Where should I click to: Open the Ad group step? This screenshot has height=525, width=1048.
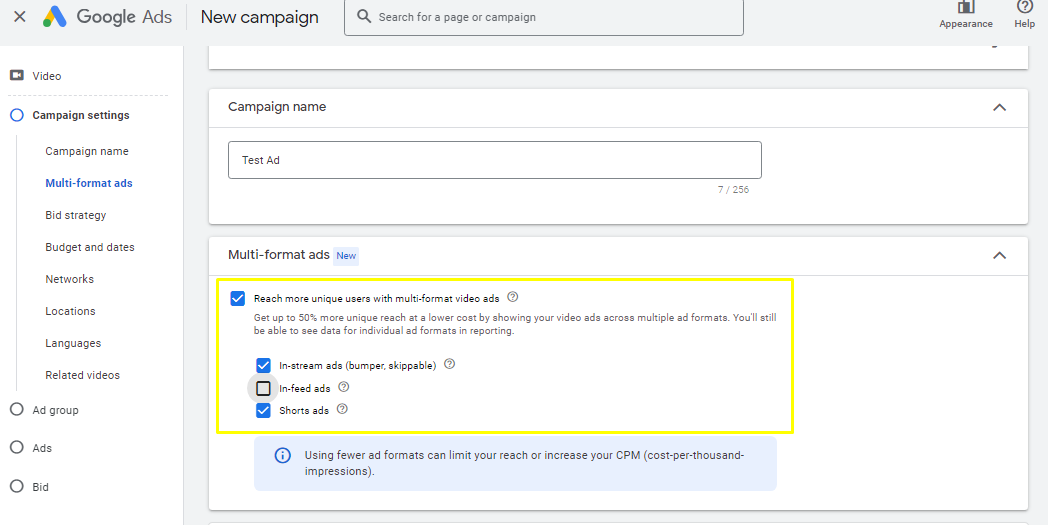pos(55,410)
